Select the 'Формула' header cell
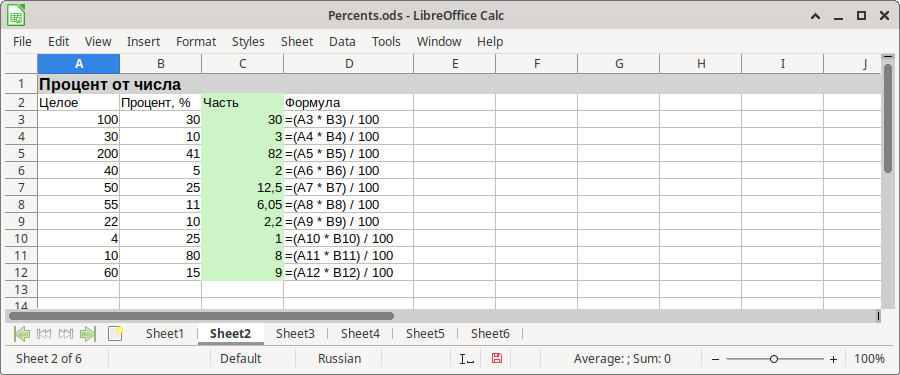Screen dimensions: 900x375 tap(348, 102)
